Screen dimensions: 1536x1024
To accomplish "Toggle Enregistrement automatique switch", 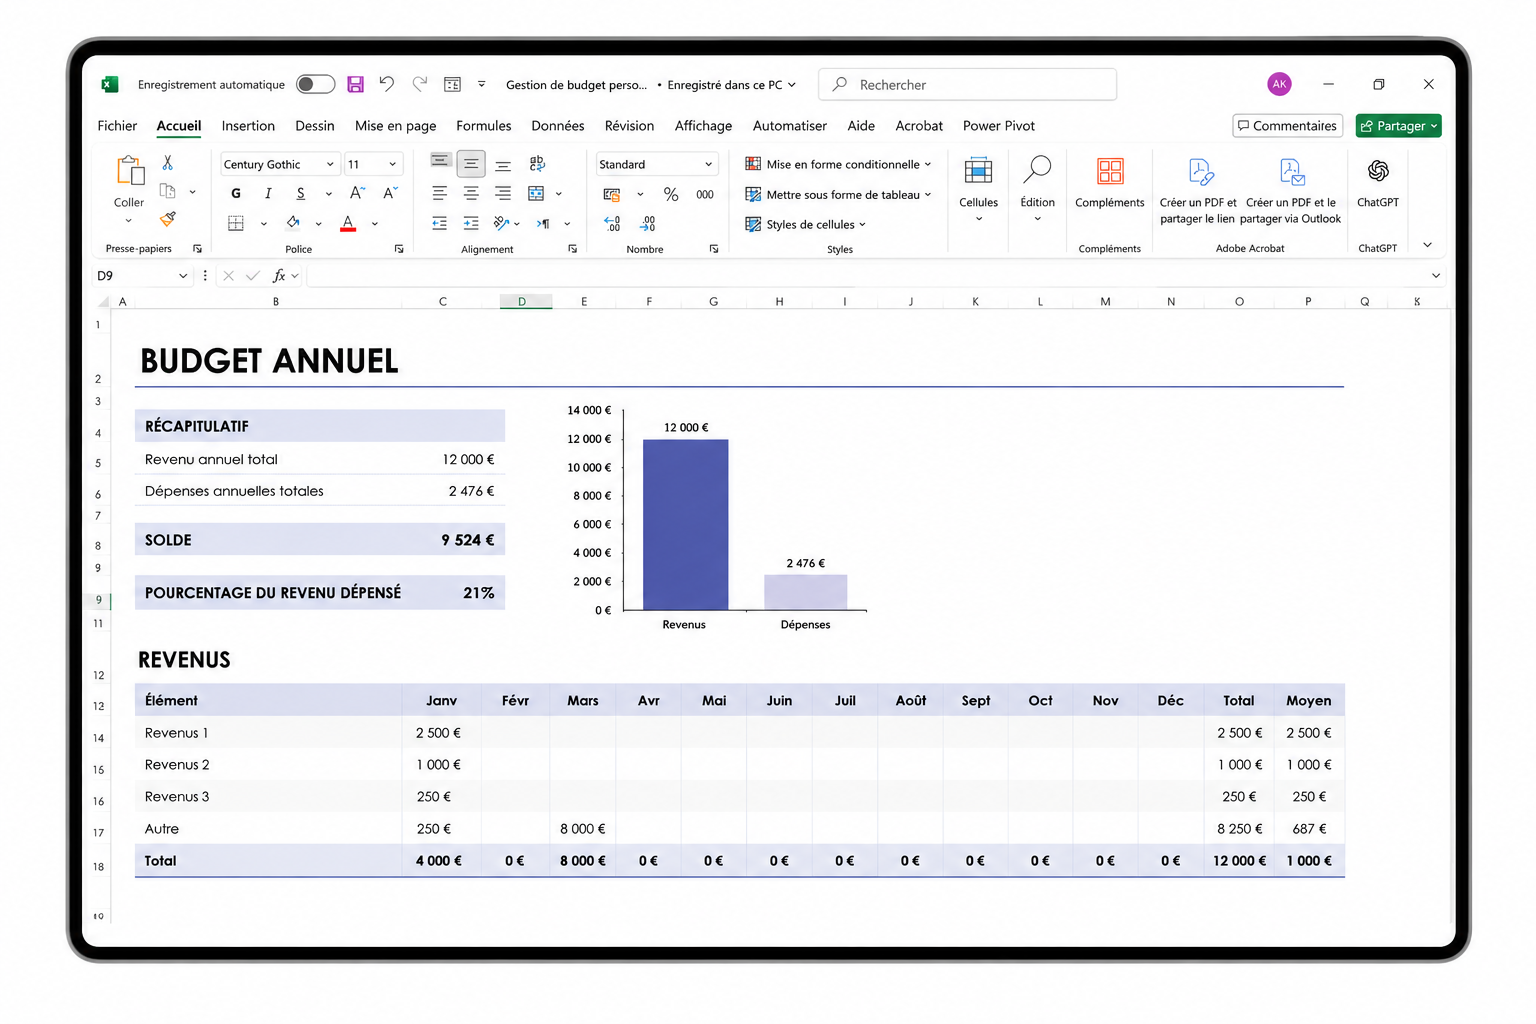I will click(315, 84).
